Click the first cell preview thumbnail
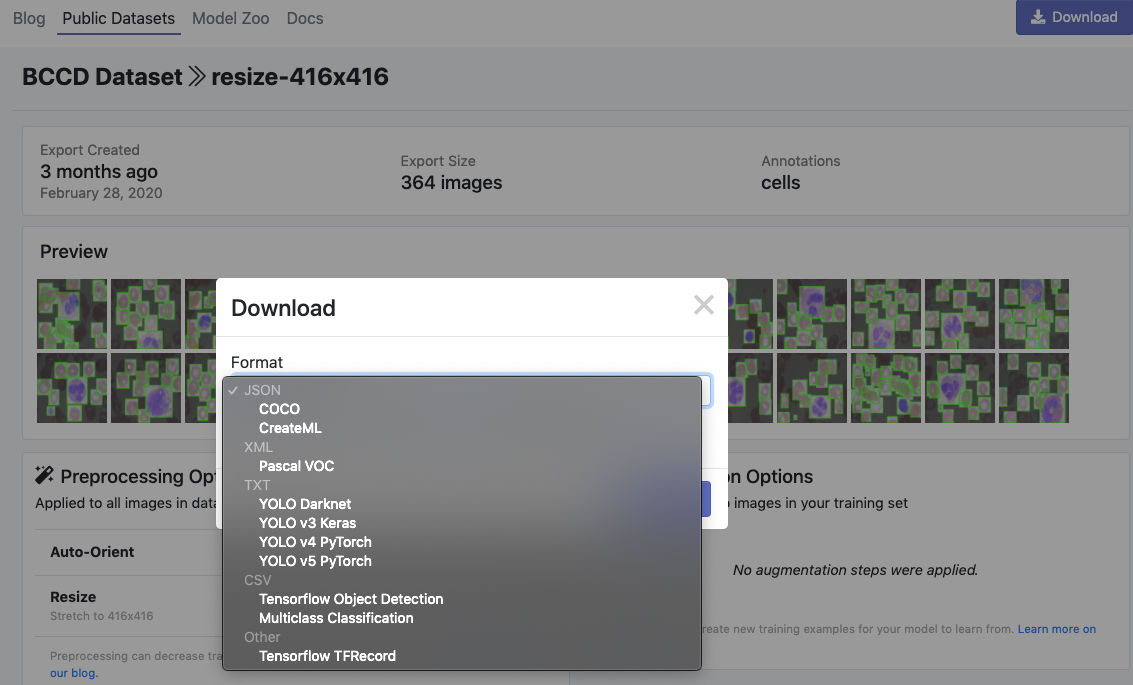Viewport: 1133px width, 685px height. click(x=71, y=313)
